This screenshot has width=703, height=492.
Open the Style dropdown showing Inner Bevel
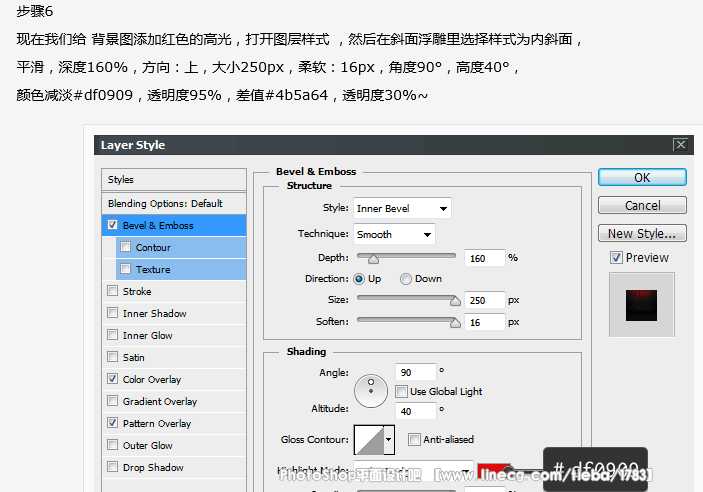pyautogui.click(x=402, y=208)
